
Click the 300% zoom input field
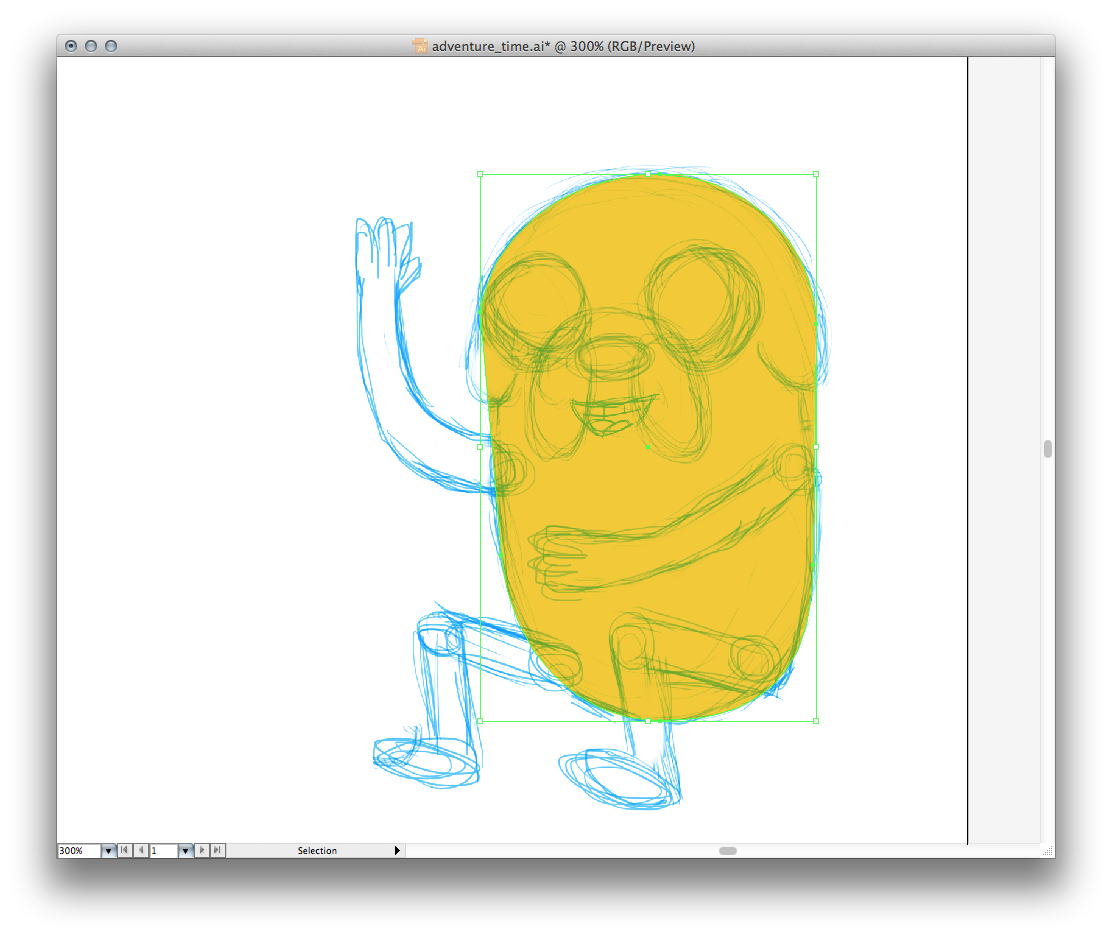click(x=78, y=850)
